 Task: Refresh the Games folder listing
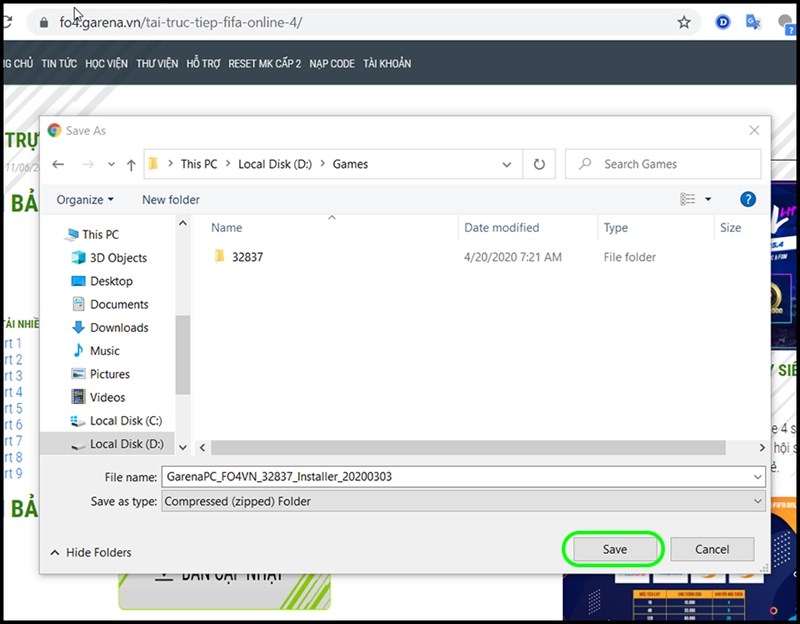coord(539,164)
